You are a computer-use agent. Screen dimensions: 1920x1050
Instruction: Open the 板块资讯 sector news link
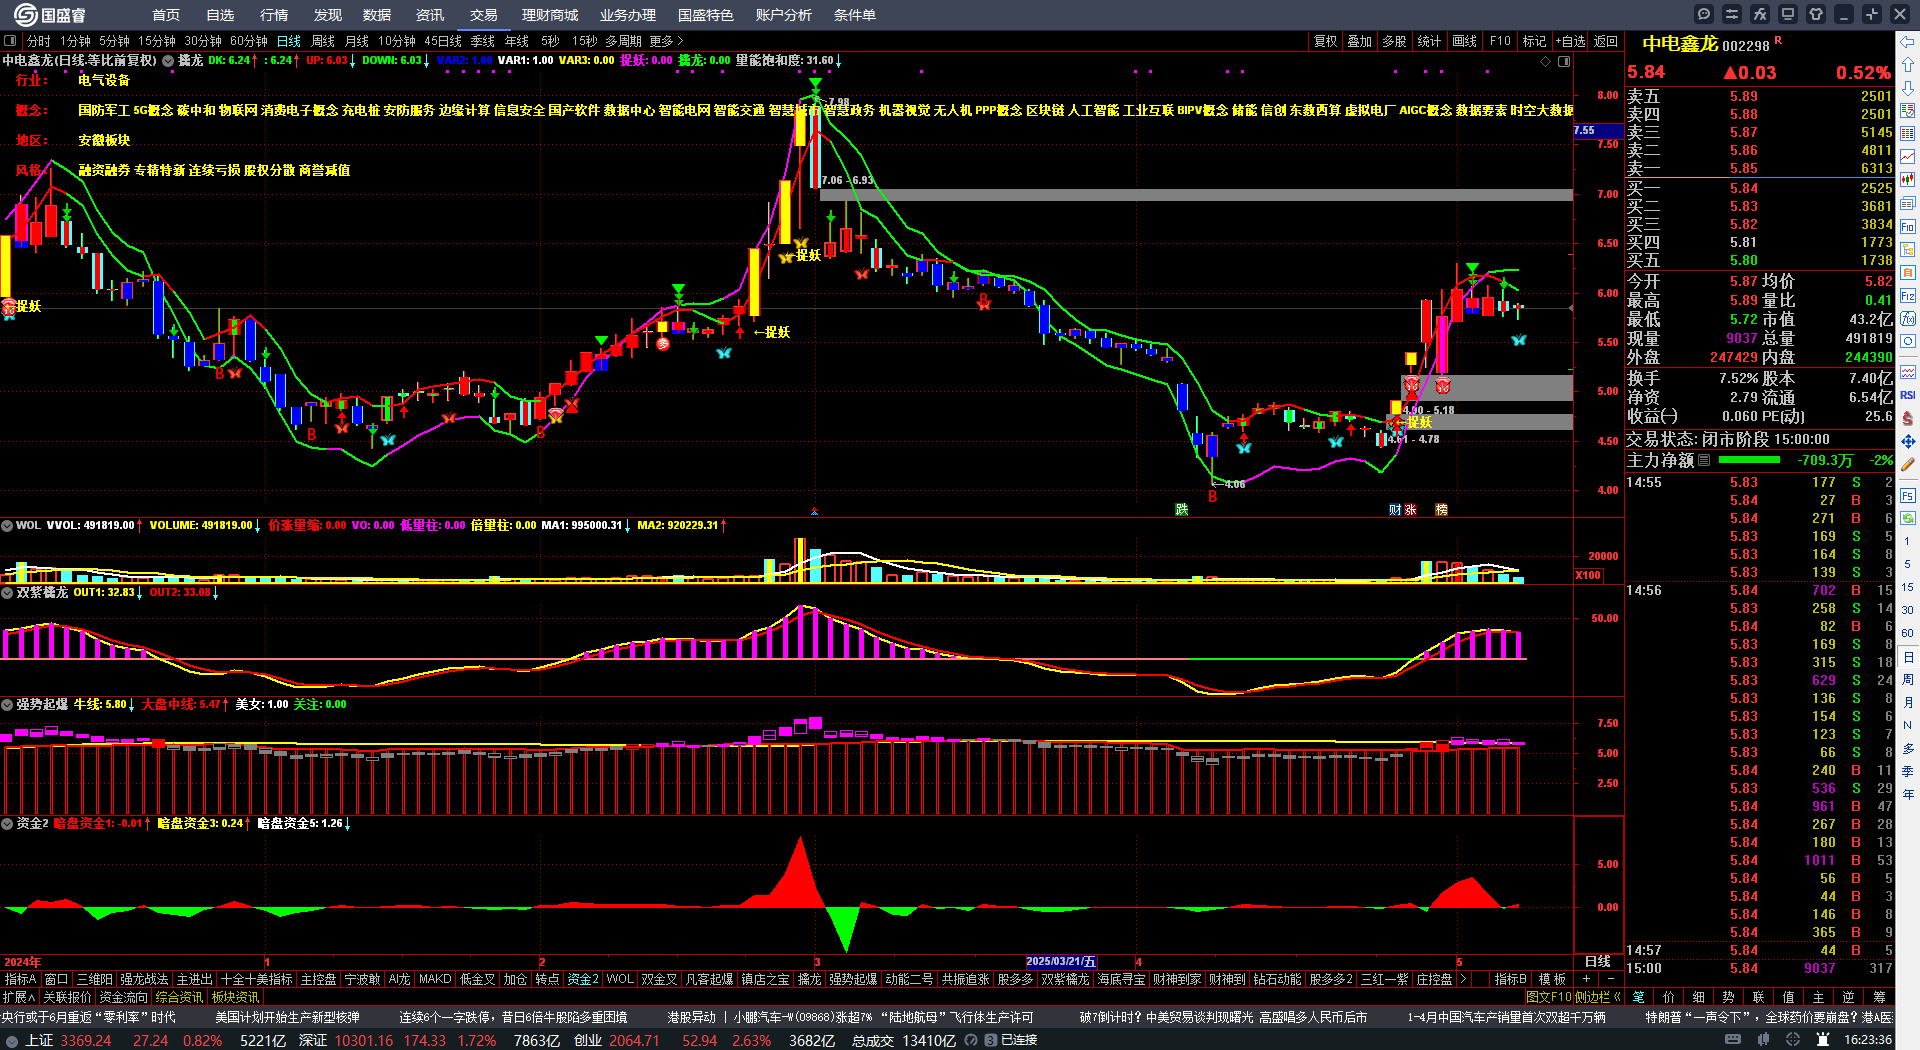[x=236, y=997]
